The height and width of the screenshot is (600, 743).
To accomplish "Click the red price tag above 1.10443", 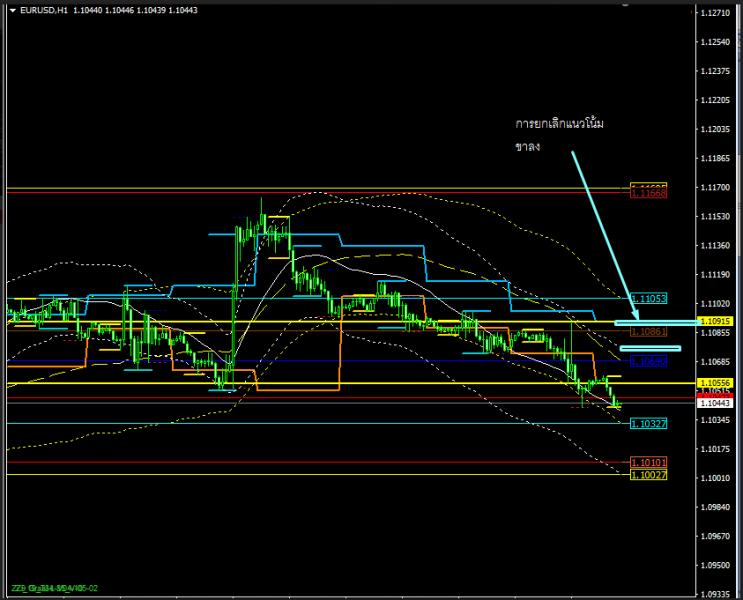I will click(x=715, y=395).
